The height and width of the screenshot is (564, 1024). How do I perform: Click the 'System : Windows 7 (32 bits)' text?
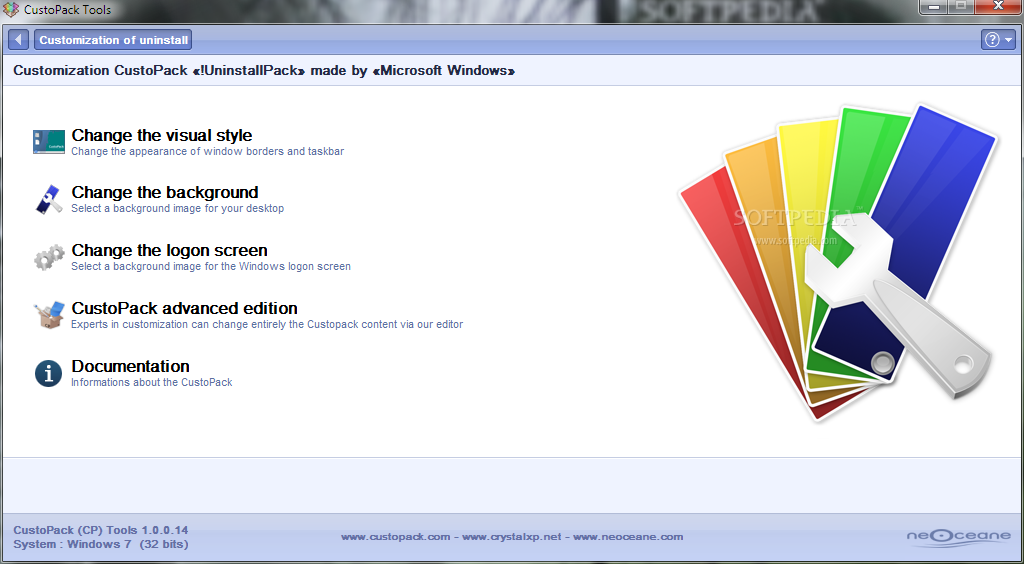(x=101, y=544)
